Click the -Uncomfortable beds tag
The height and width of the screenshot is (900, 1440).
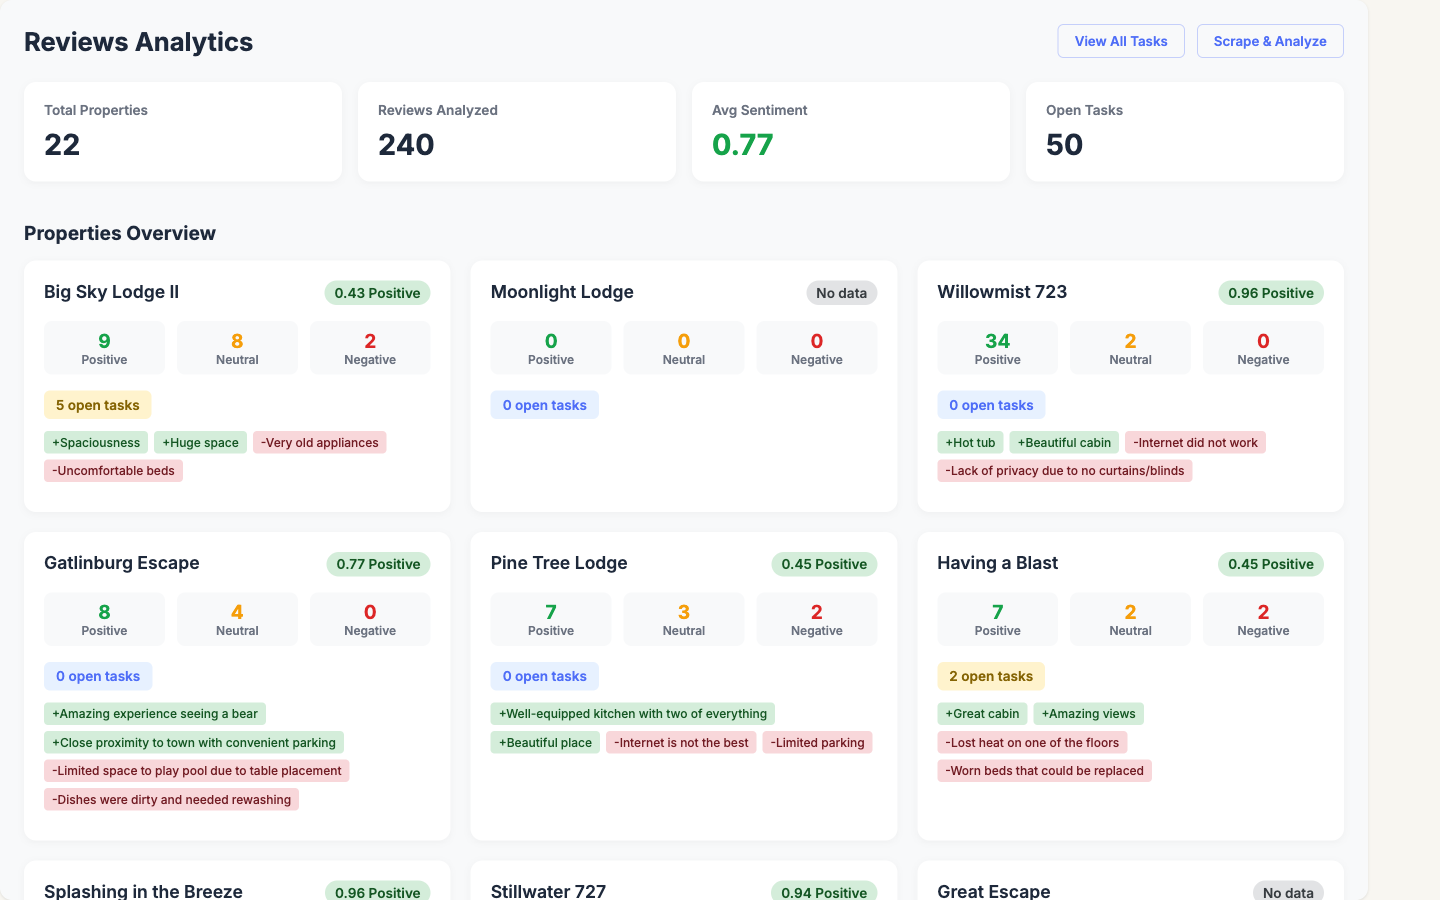pyautogui.click(x=113, y=471)
